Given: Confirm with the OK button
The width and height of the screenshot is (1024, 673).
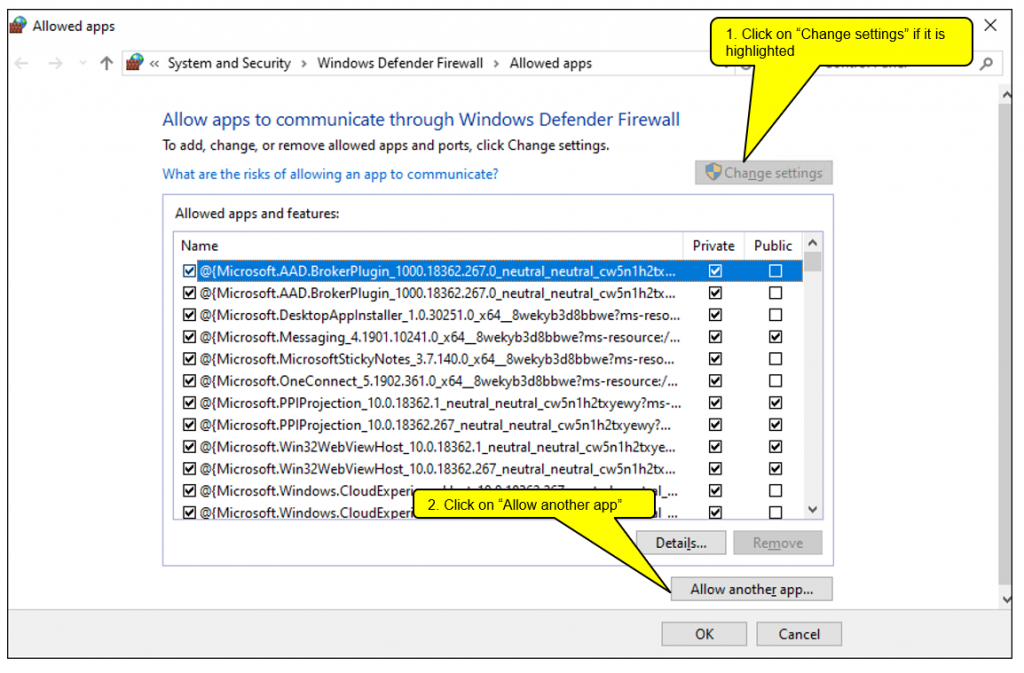Looking at the screenshot, I should point(704,634).
